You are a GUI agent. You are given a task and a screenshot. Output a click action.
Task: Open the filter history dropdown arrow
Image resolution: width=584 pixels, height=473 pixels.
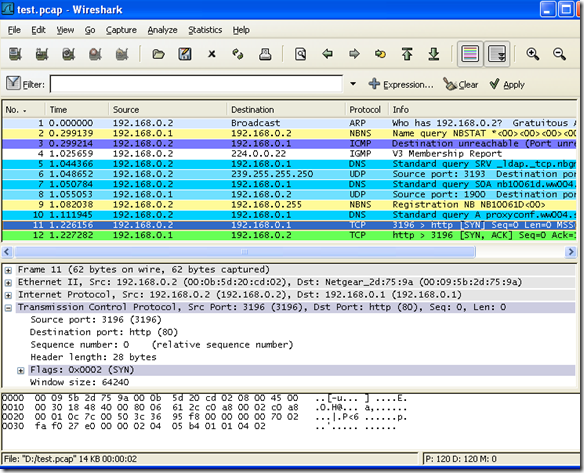[353, 84]
